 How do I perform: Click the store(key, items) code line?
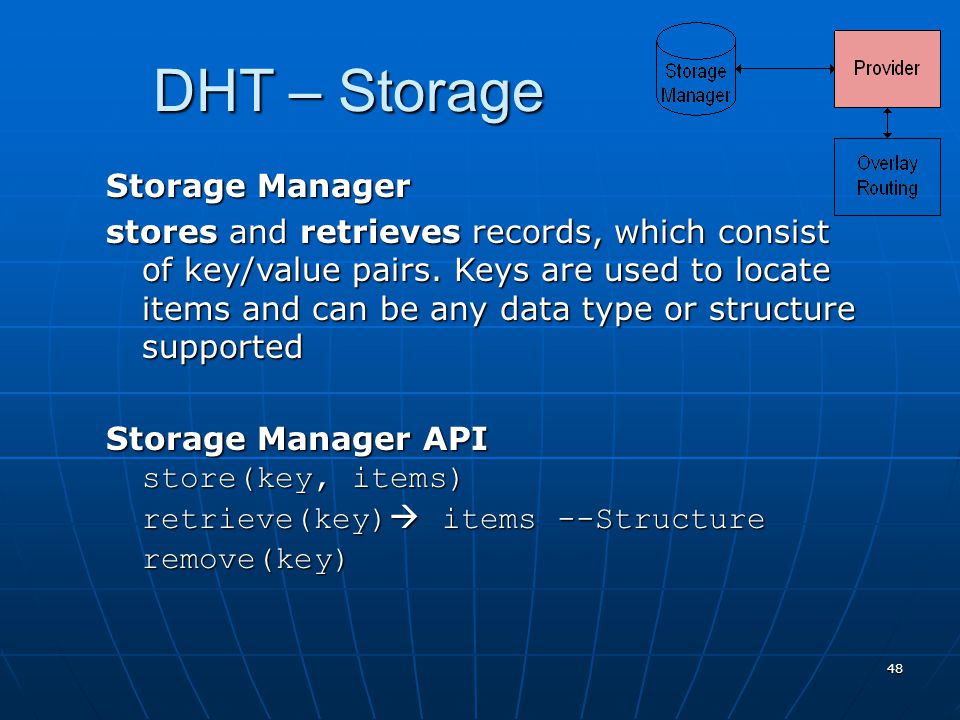[x=301, y=479]
